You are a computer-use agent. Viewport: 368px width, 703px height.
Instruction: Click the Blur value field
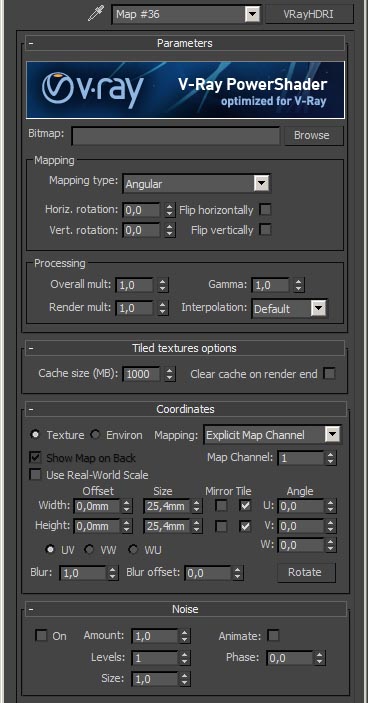pos(83,573)
